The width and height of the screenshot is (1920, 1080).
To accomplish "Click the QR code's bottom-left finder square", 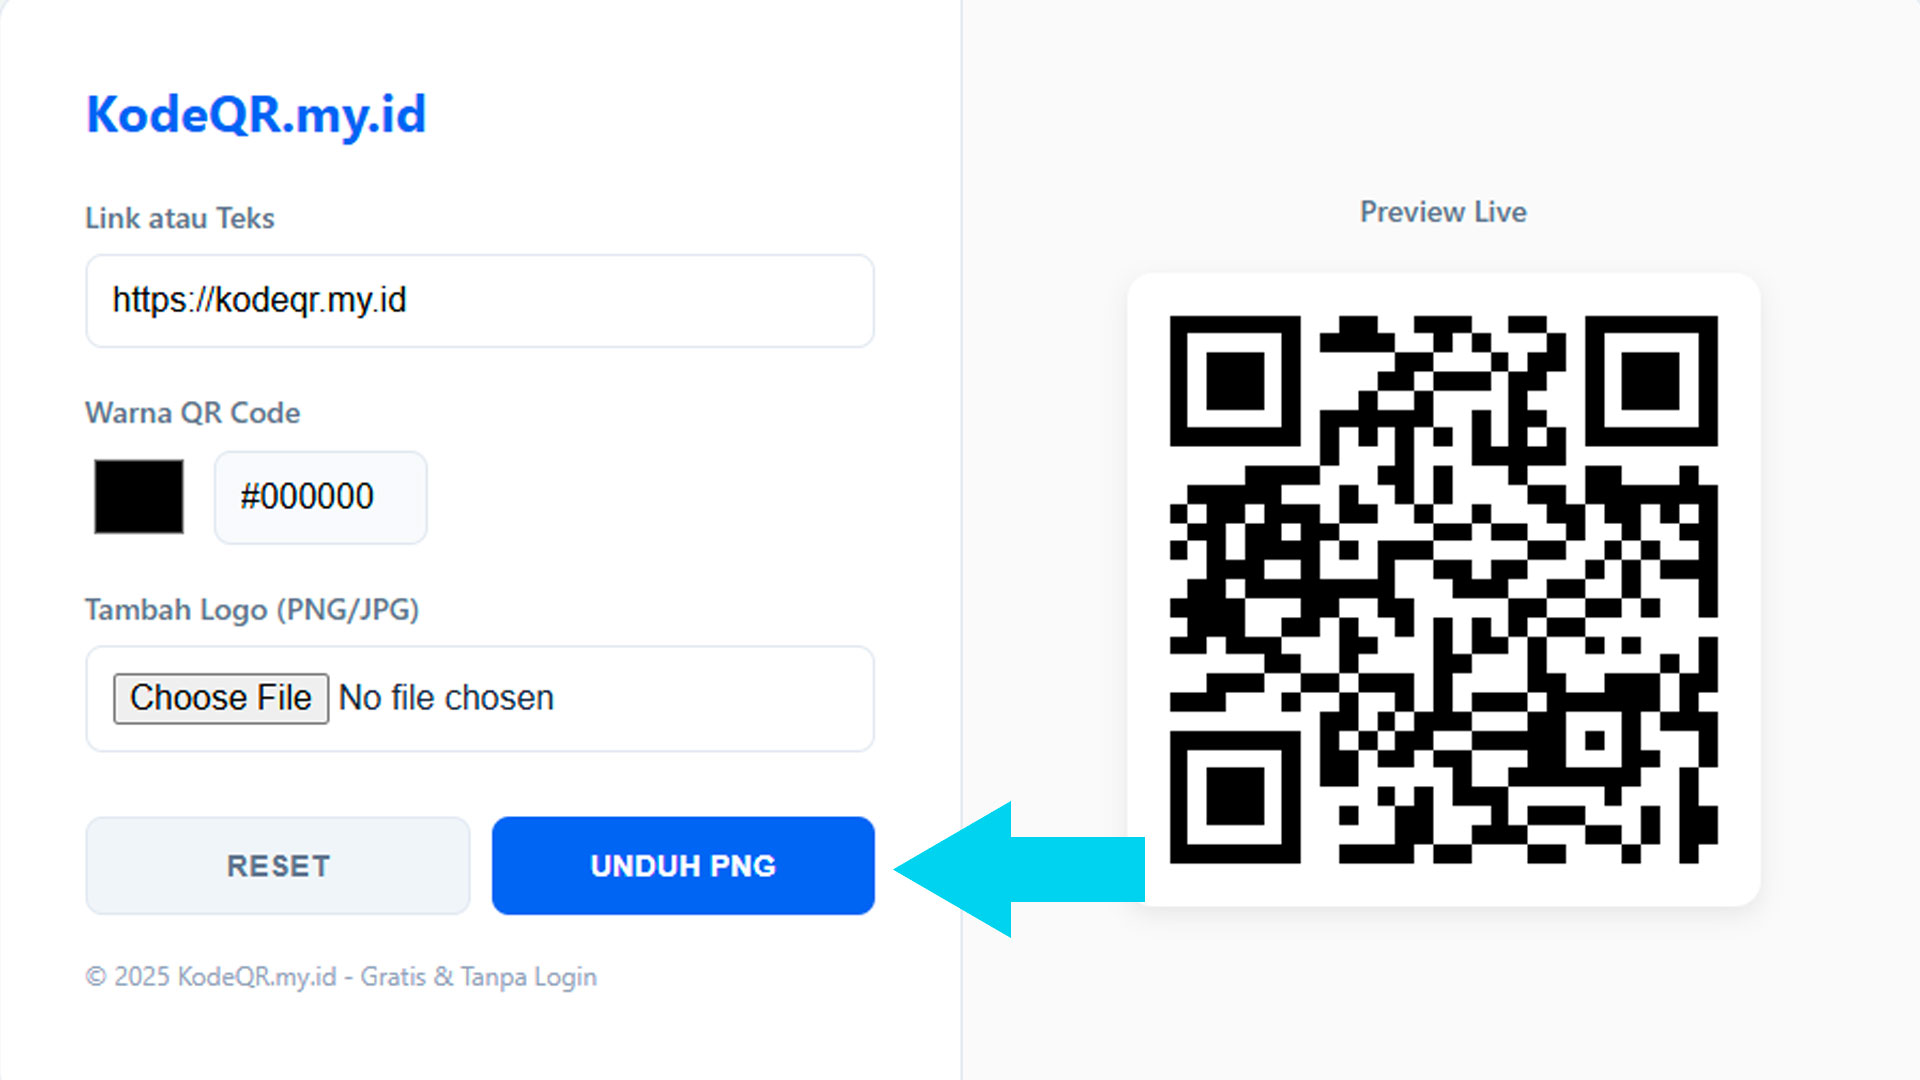I will [1235, 797].
